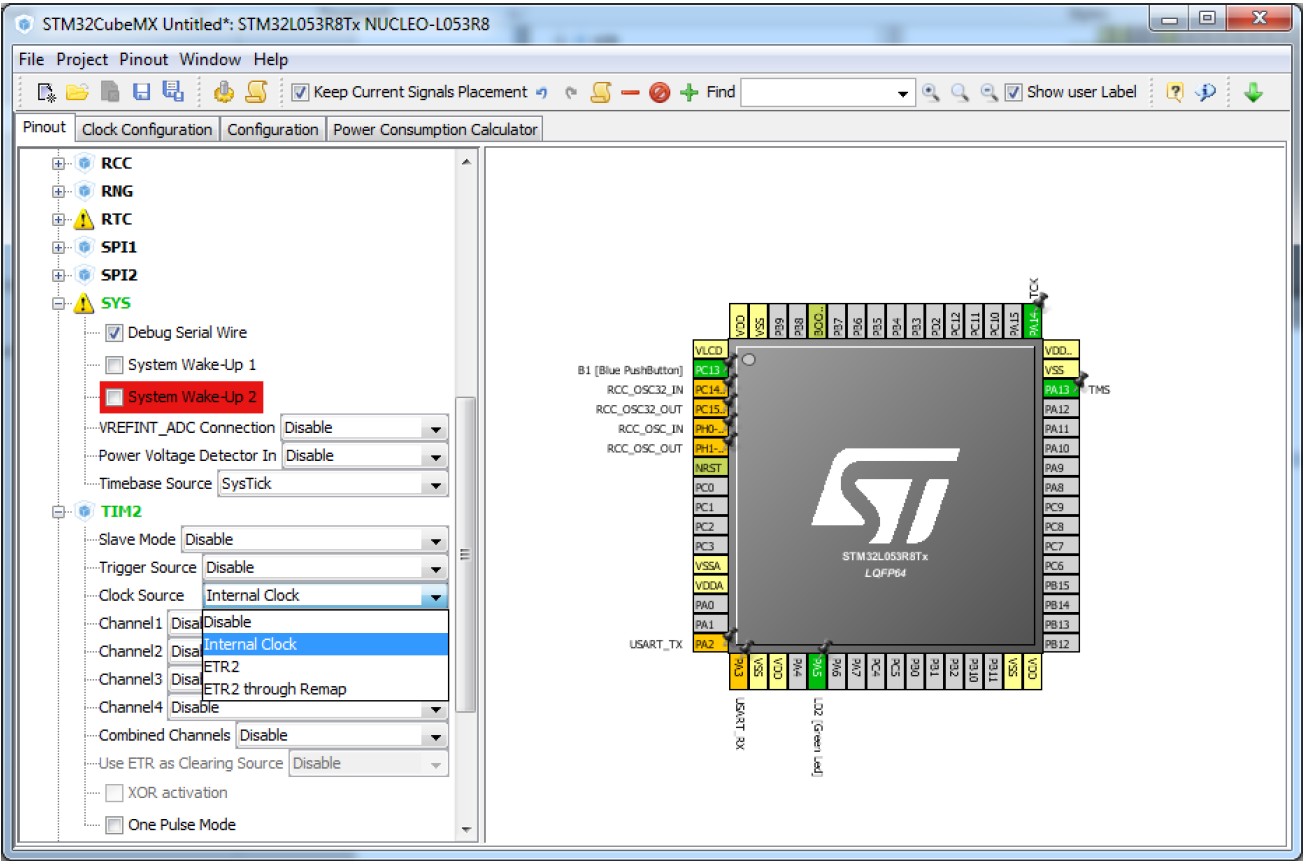Choose ETR2 through Remap option

click(x=325, y=689)
